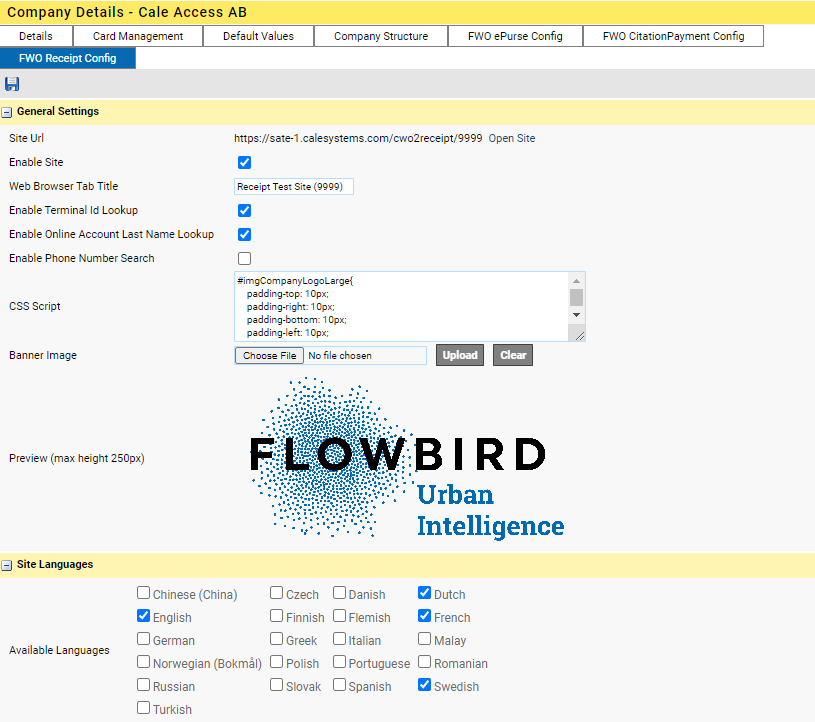Image resolution: width=815 pixels, height=722 pixels.
Task: Click CSS Script scrollbar down arrow
Action: (576, 315)
